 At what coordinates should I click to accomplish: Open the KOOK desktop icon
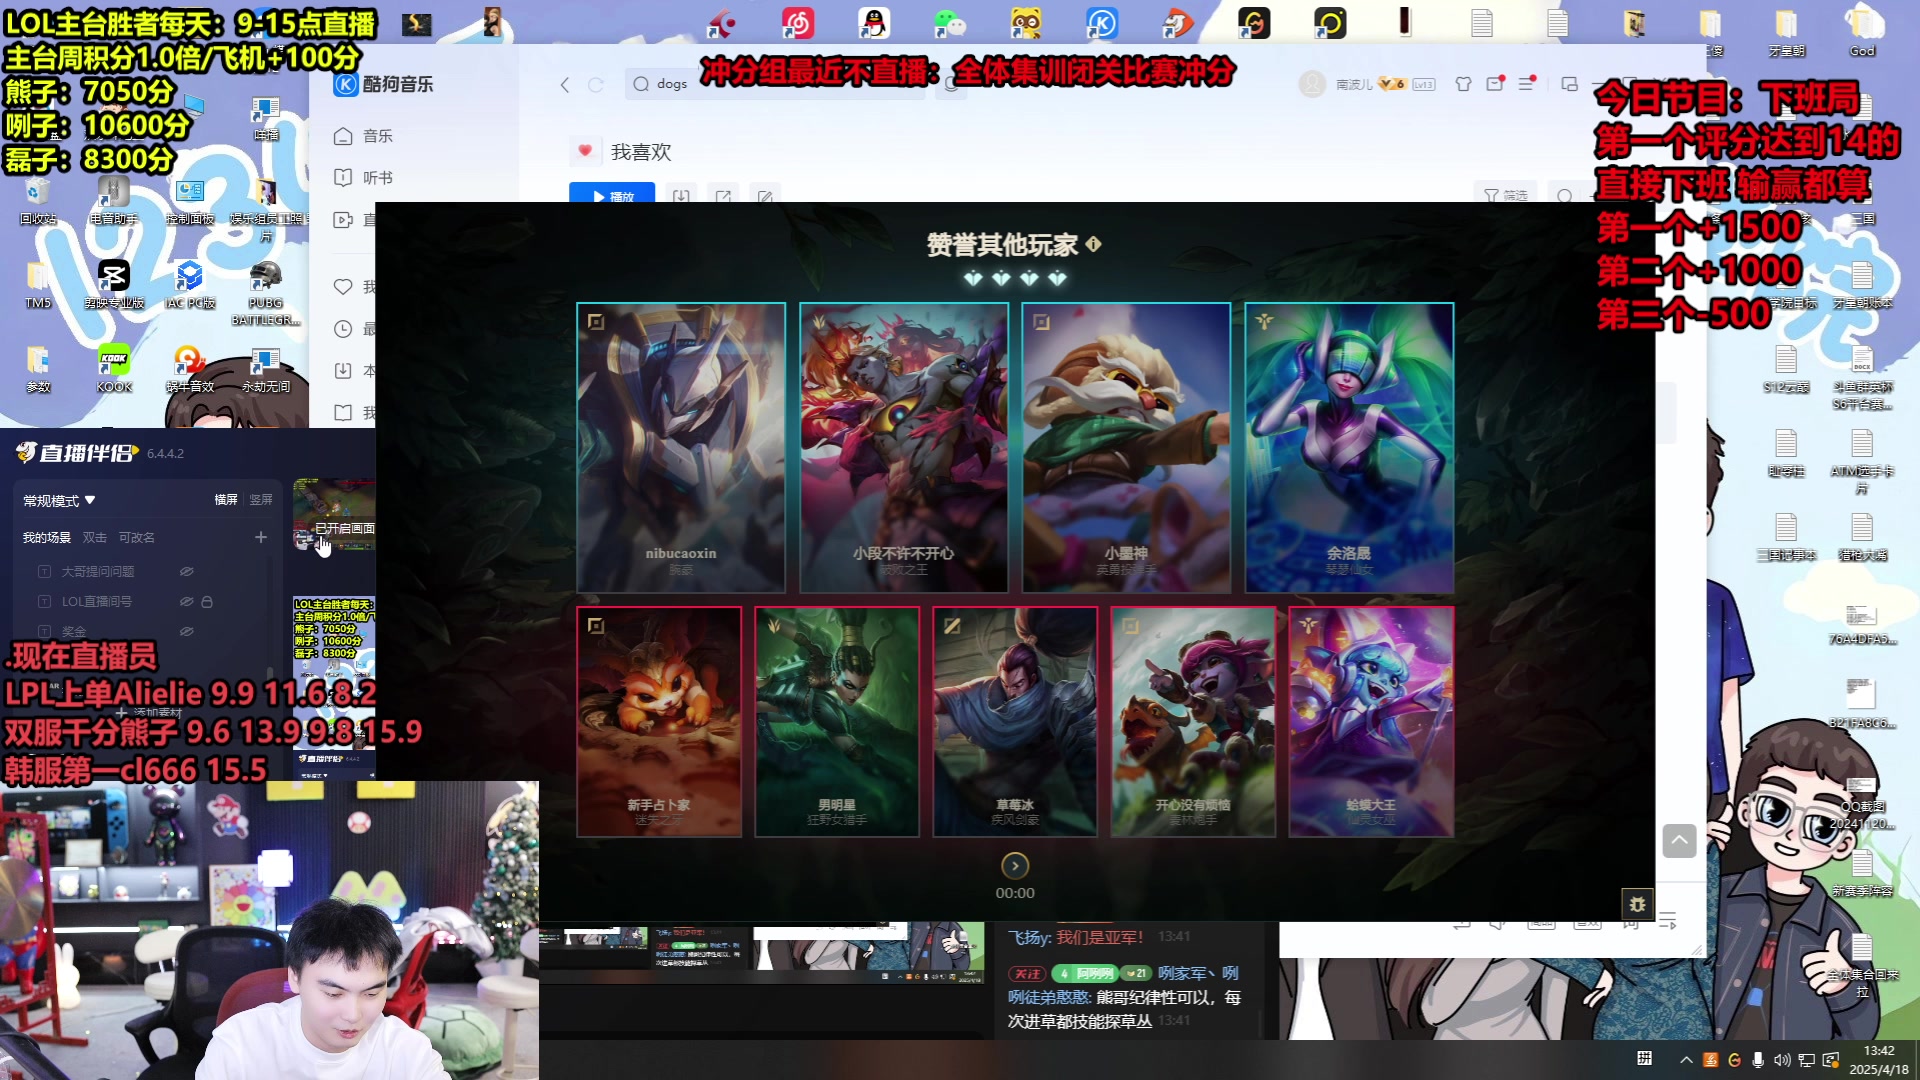114,368
